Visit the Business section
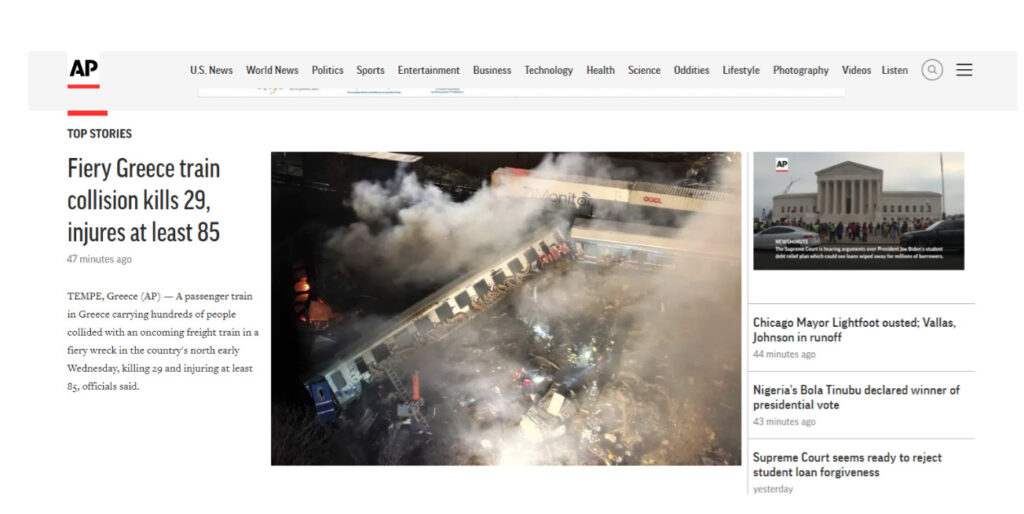The height and width of the screenshot is (514, 1024). pyautogui.click(x=492, y=70)
